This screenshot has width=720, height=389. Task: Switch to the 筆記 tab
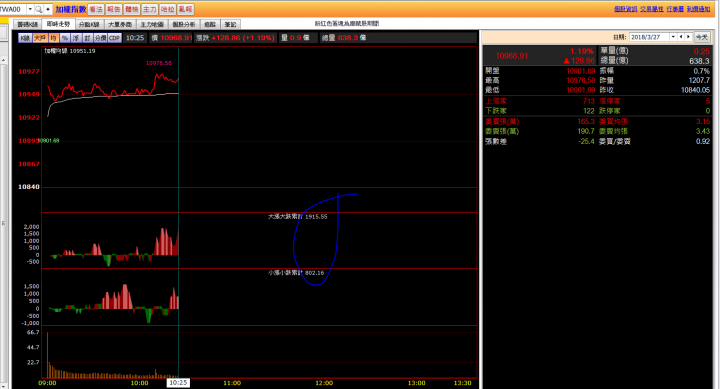point(230,24)
